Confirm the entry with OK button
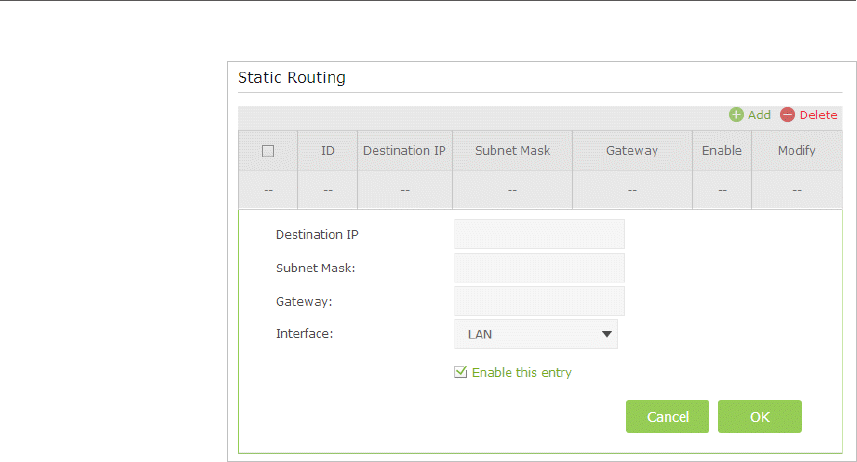This screenshot has width=857, height=462. click(x=760, y=417)
